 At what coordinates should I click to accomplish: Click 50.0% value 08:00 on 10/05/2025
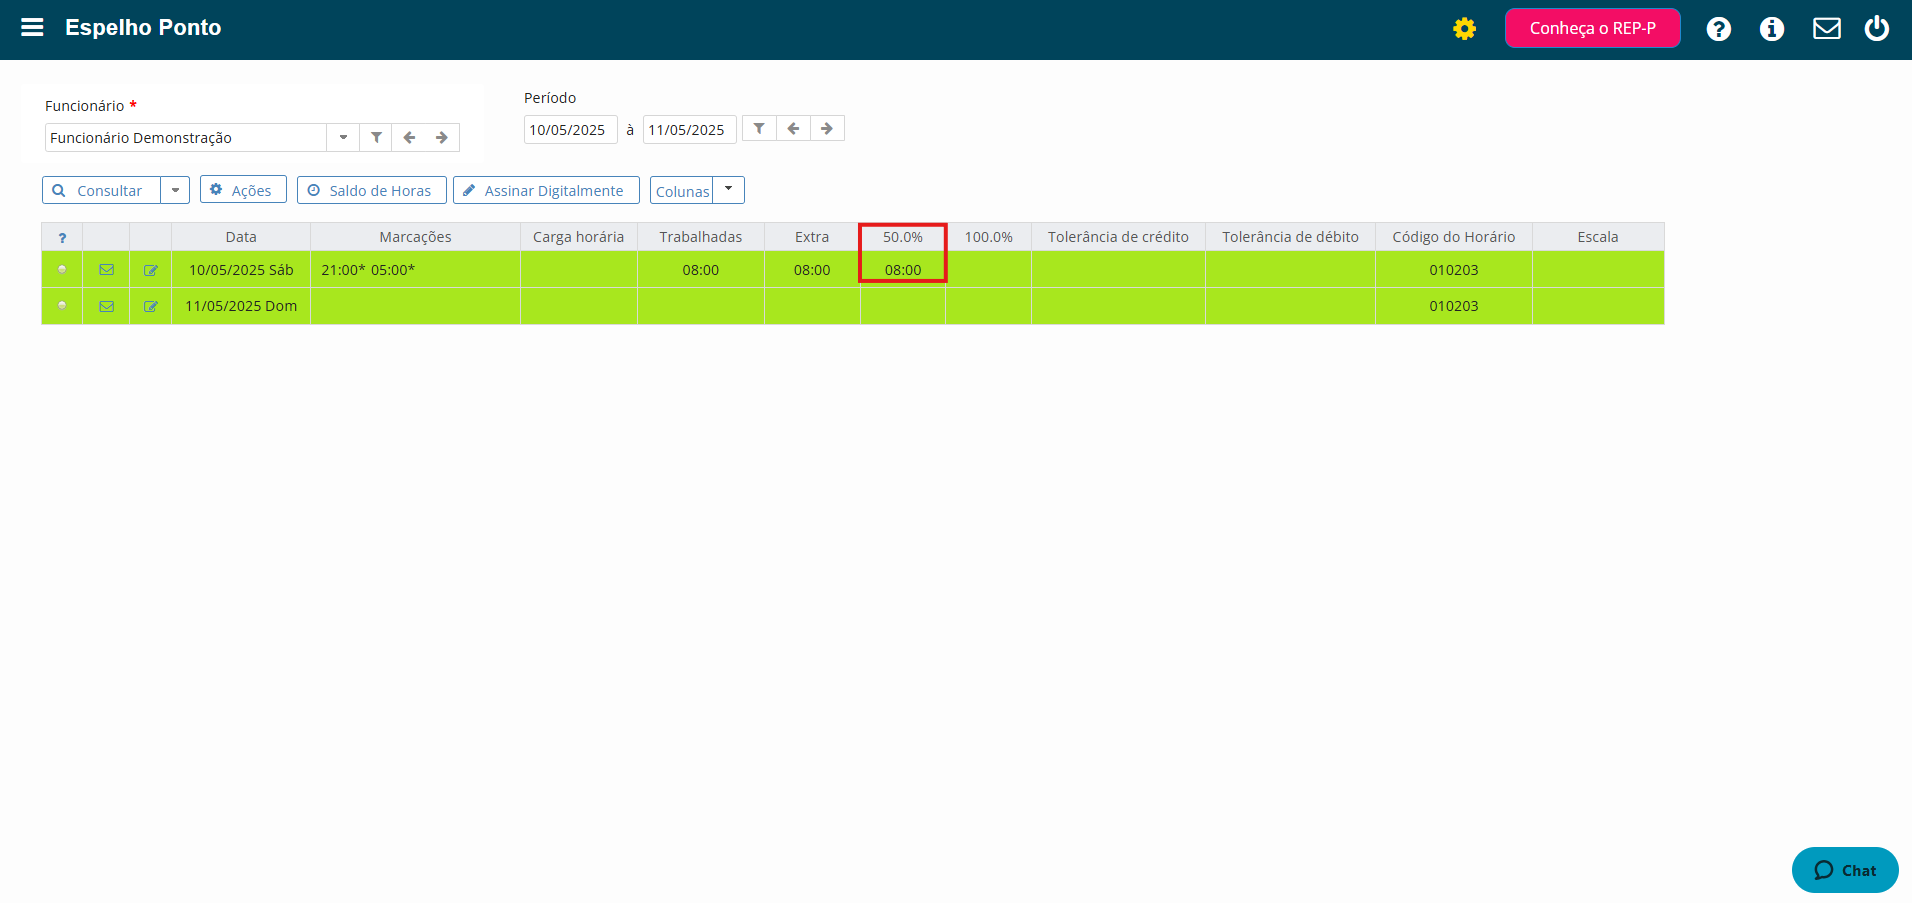[903, 270]
